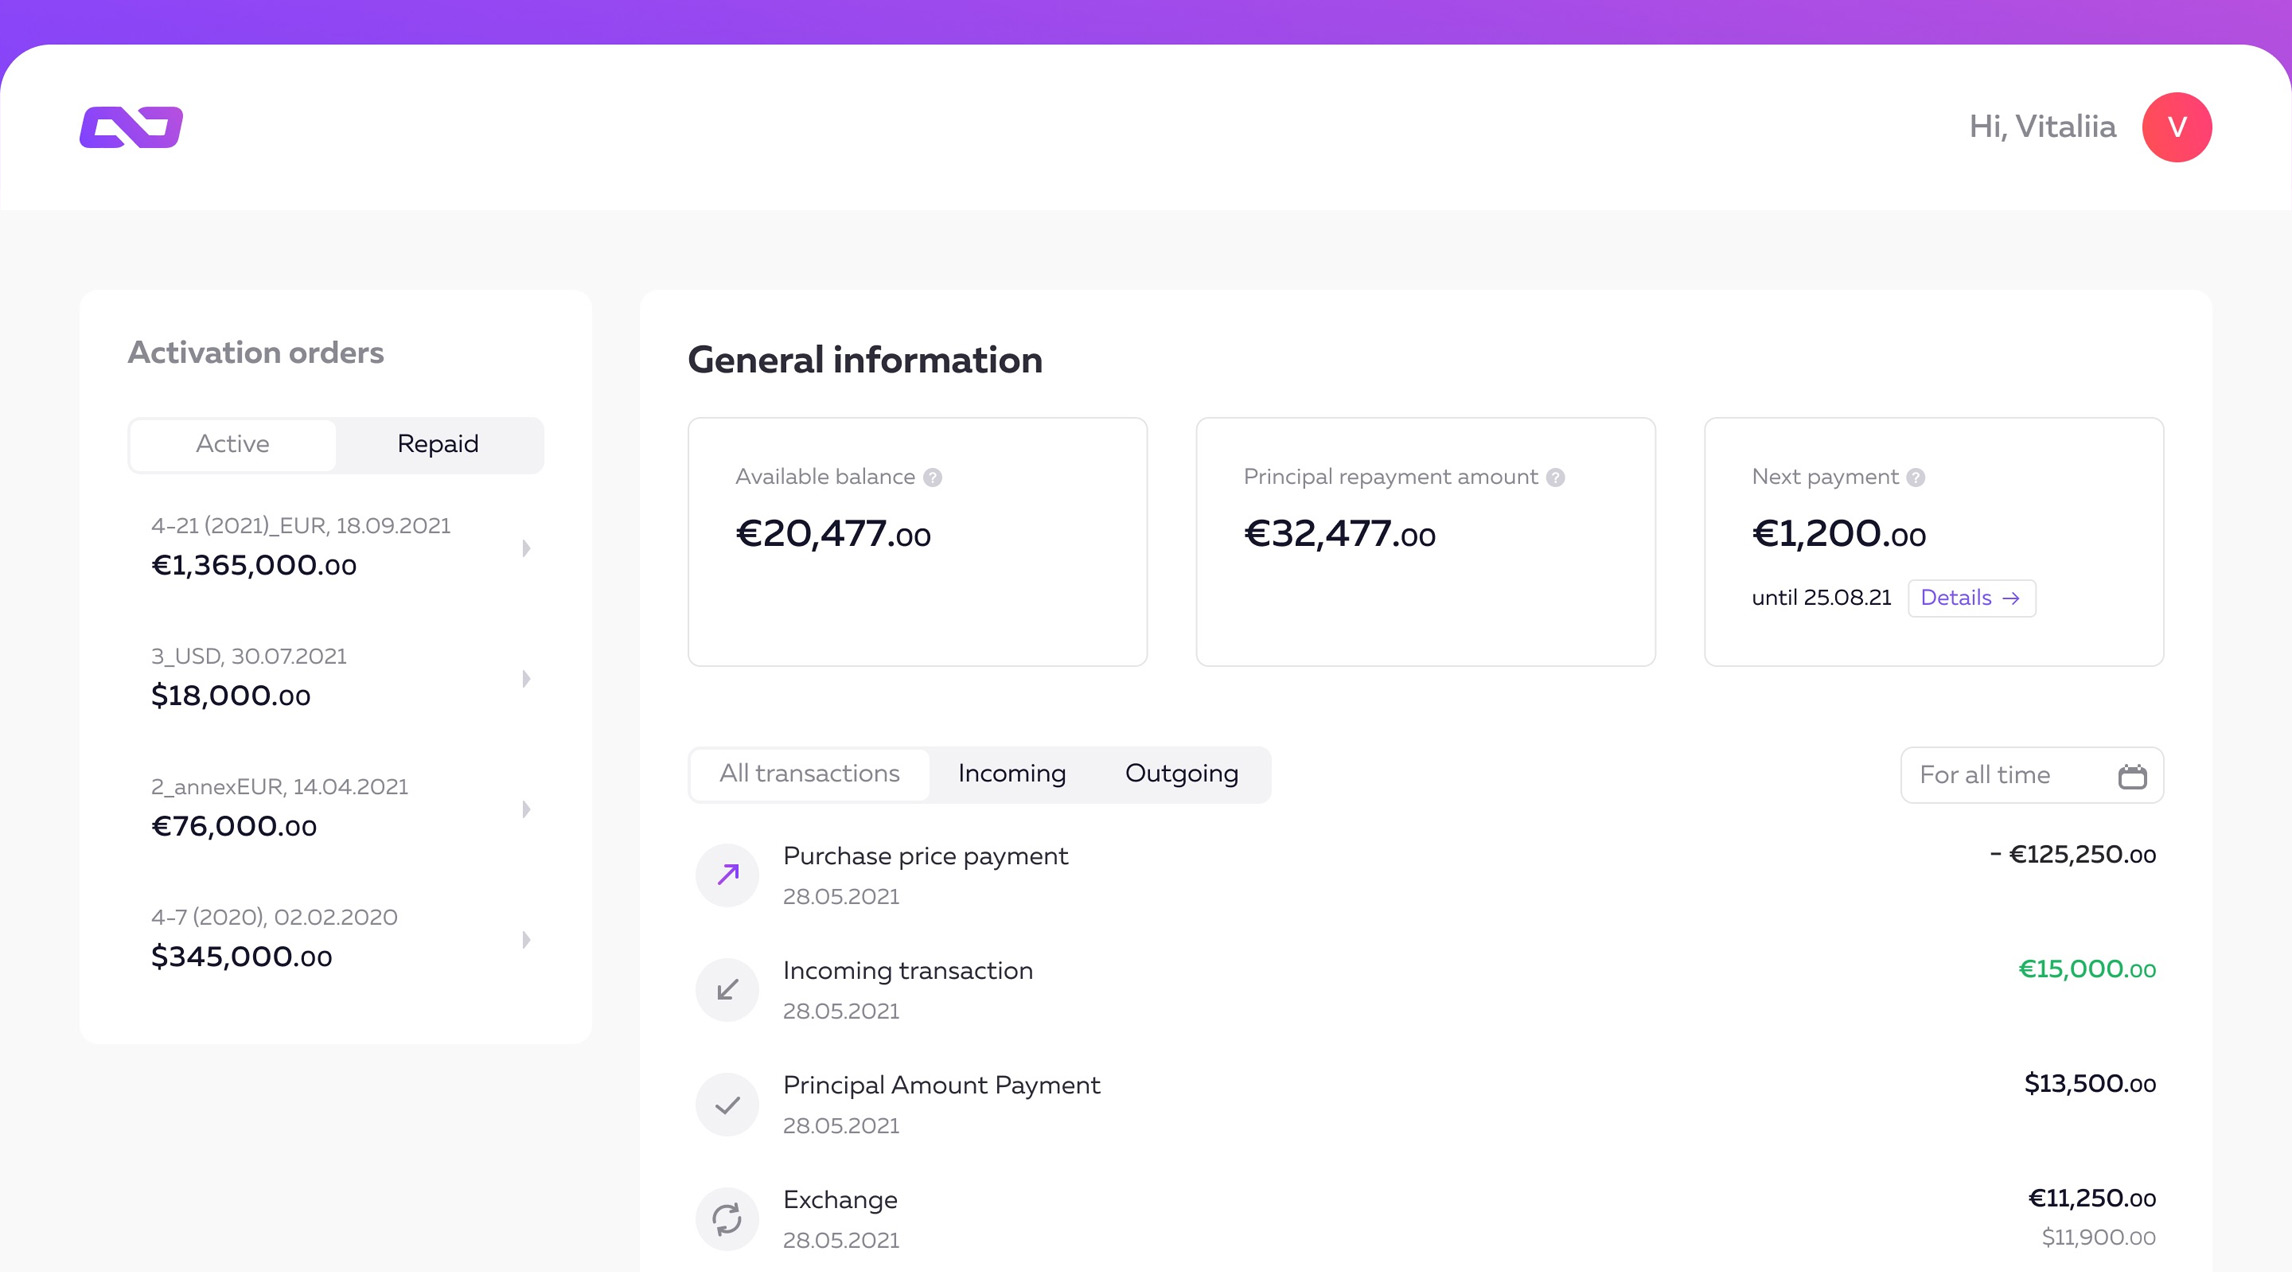Click the Principal Amount Payment checkmark icon
The height and width of the screenshot is (1272, 2292).
pos(727,1105)
